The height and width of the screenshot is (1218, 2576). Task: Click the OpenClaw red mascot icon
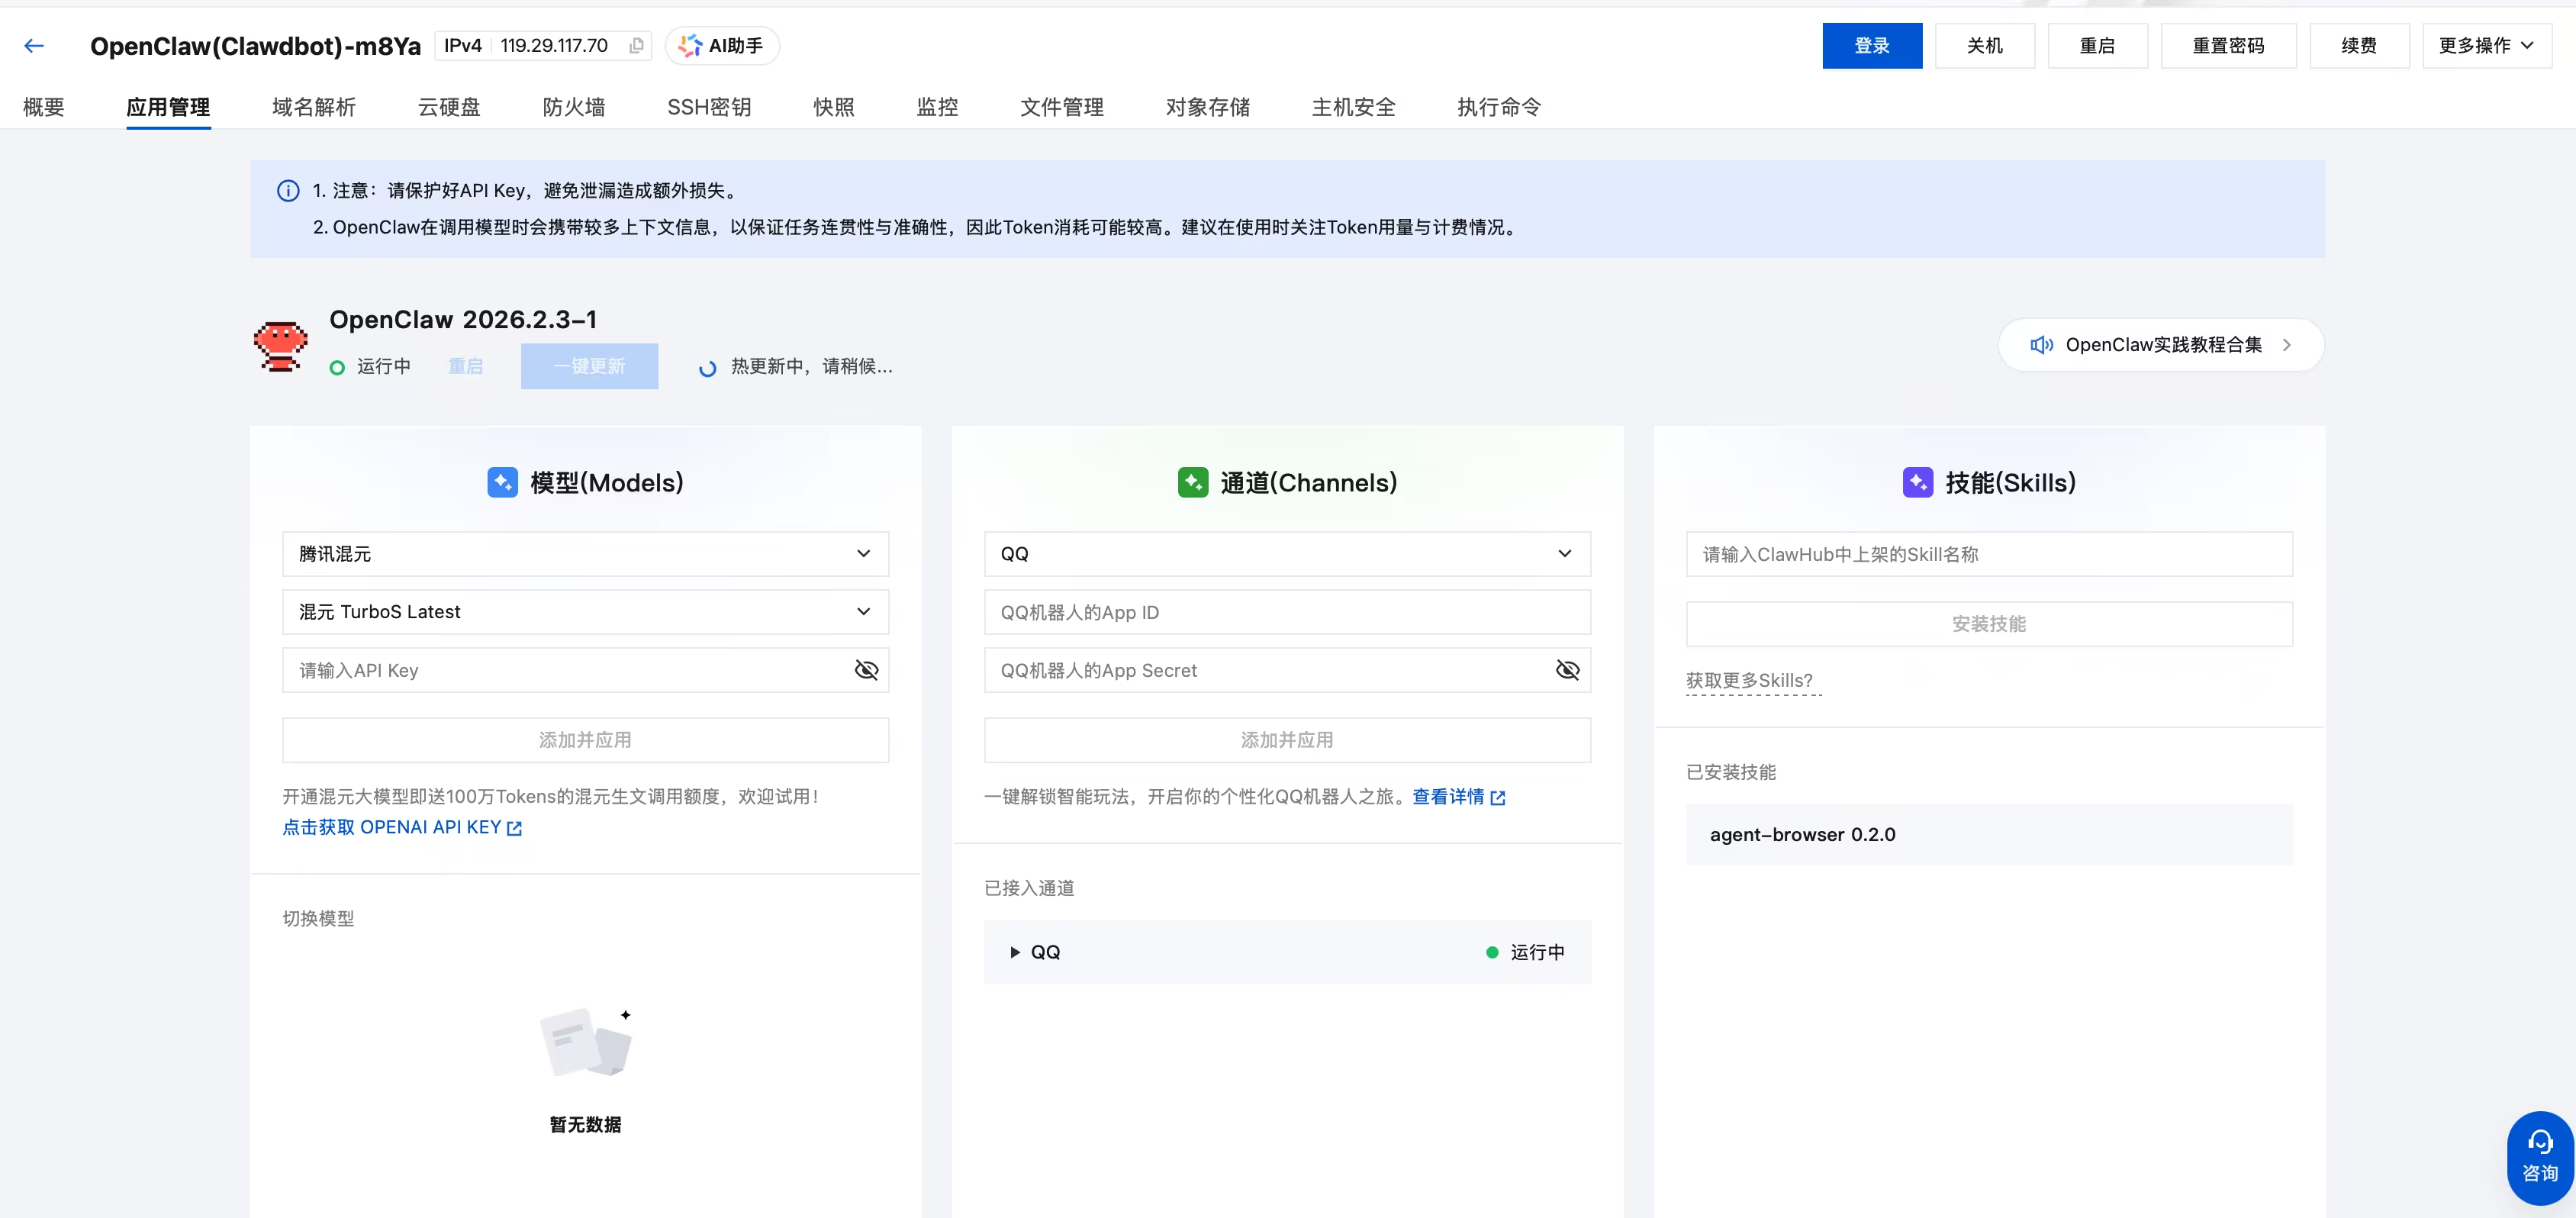pos(280,346)
